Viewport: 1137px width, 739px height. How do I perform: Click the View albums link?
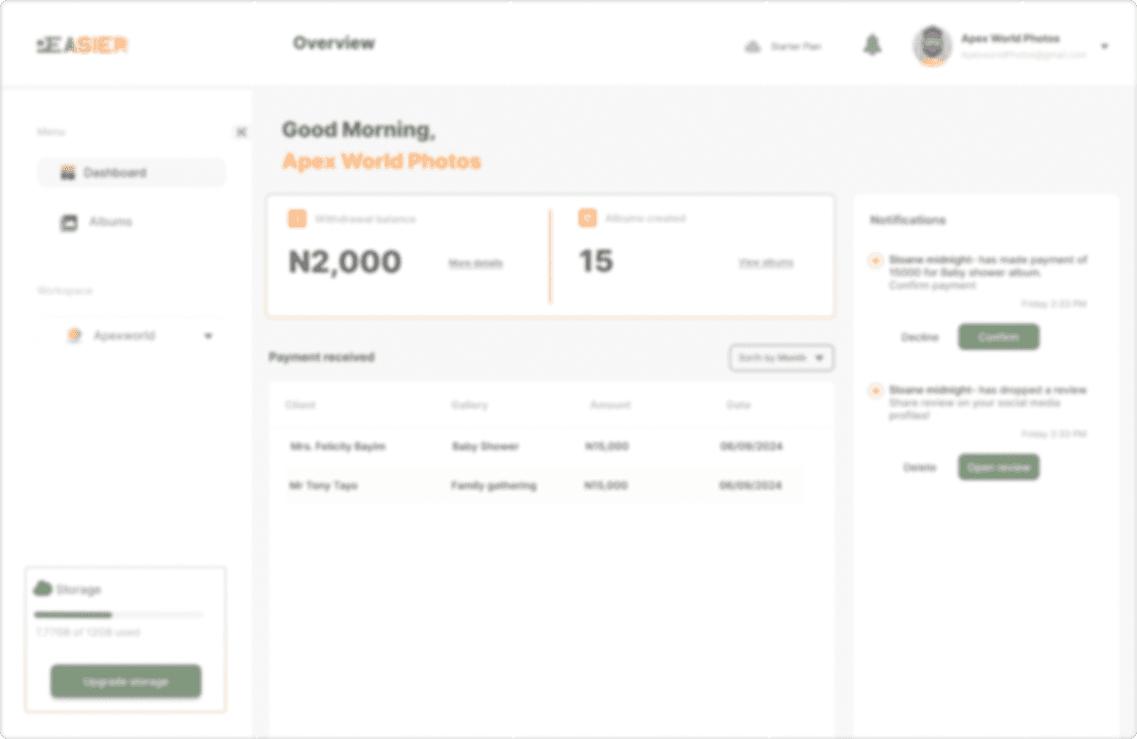pyautogui.click(x=764, y=262)
